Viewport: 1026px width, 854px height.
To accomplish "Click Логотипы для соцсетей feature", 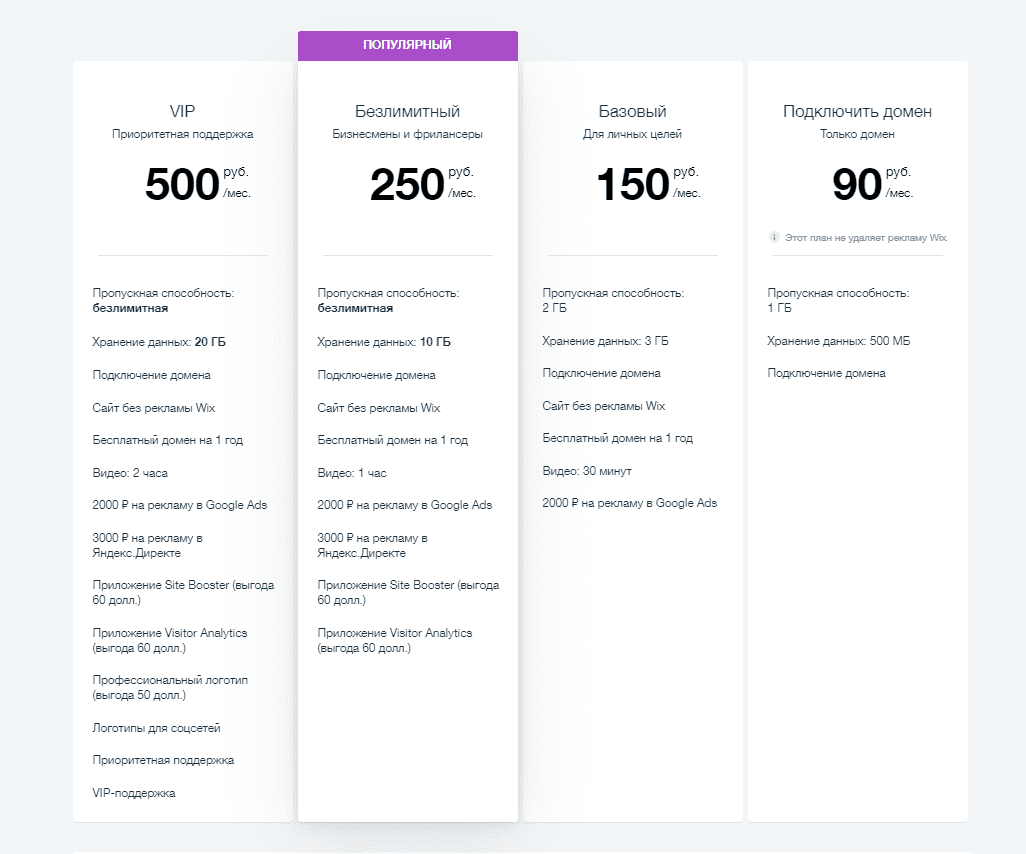I will [156, 728].
